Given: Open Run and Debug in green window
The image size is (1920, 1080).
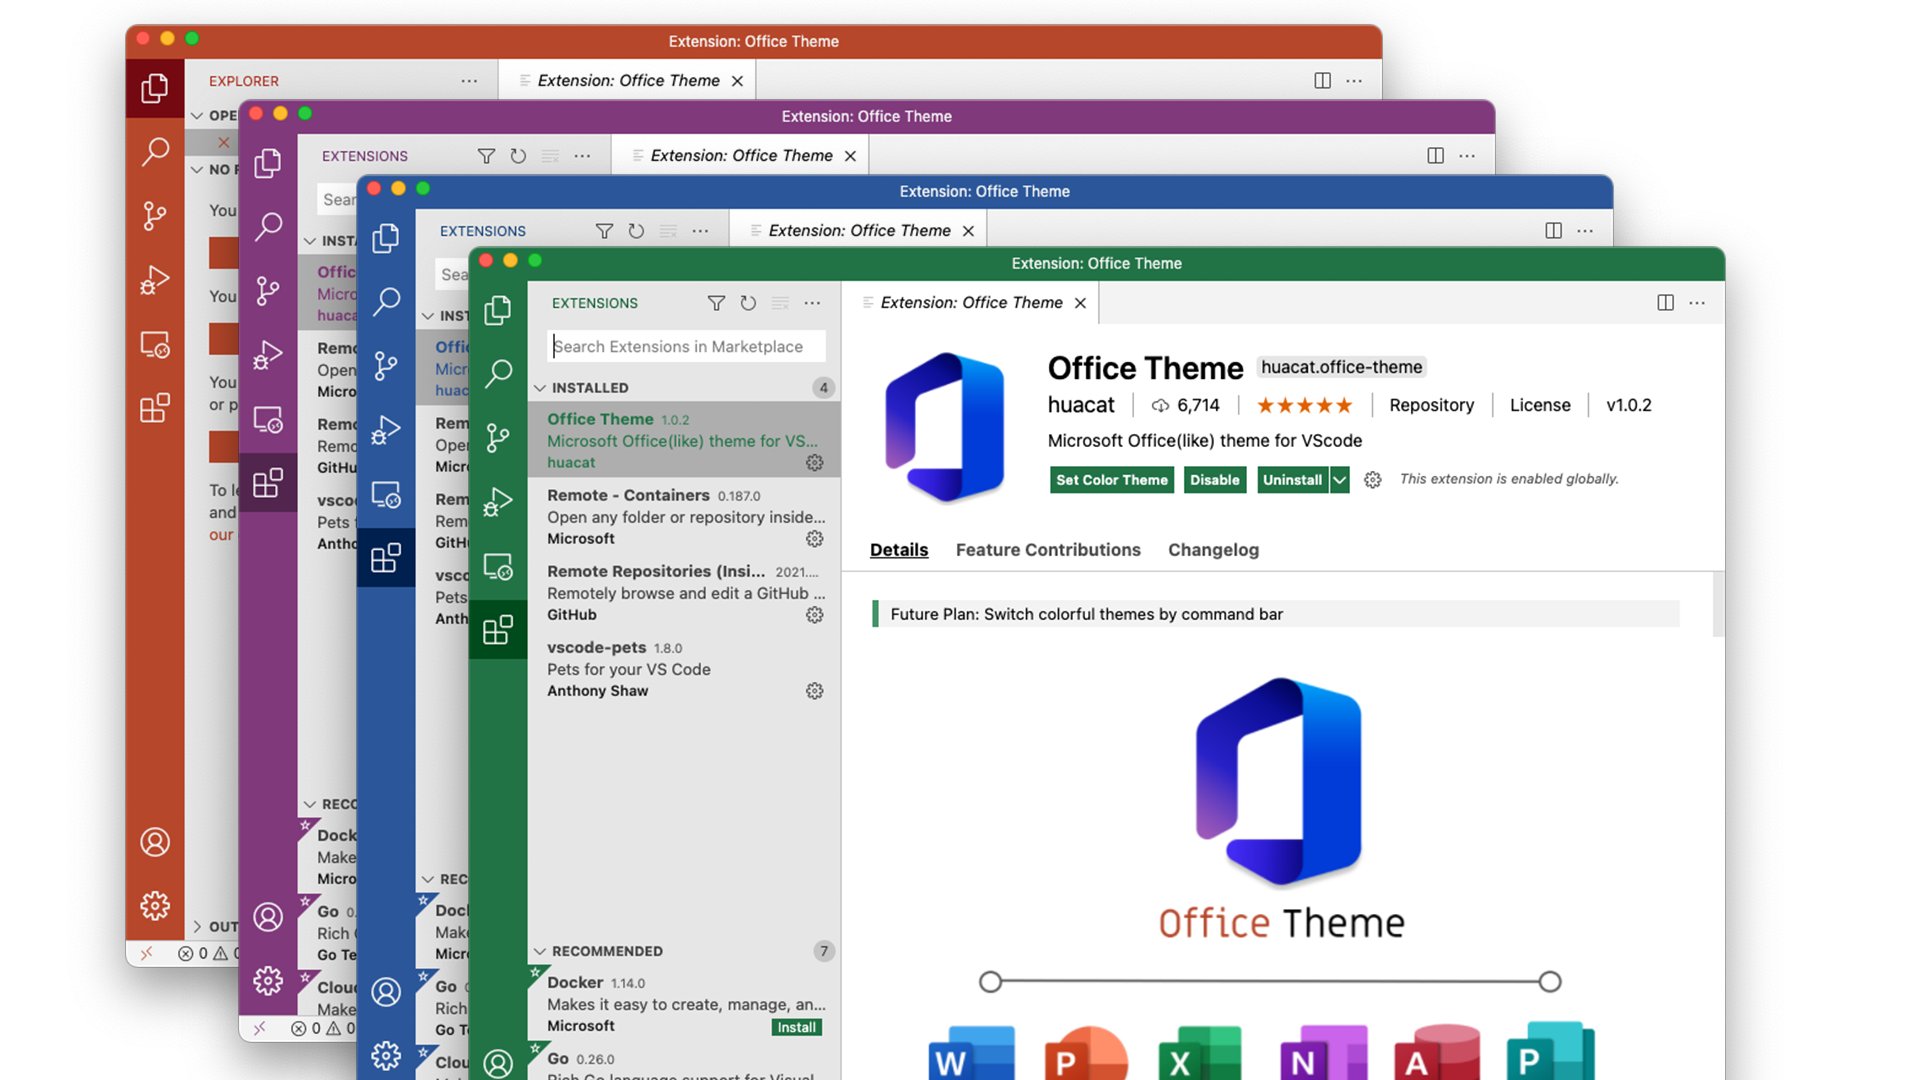Looking at the screenshot, I should pos(497,502).
